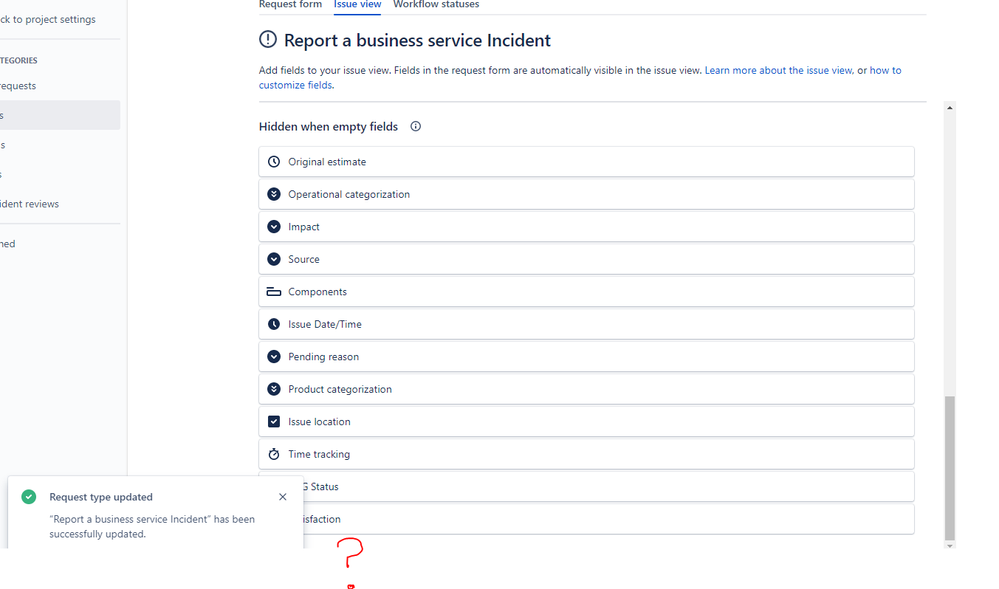The image size is (999, 589).
Task: Click the green success checkmark in notification
Action: (x=29, y=497)
